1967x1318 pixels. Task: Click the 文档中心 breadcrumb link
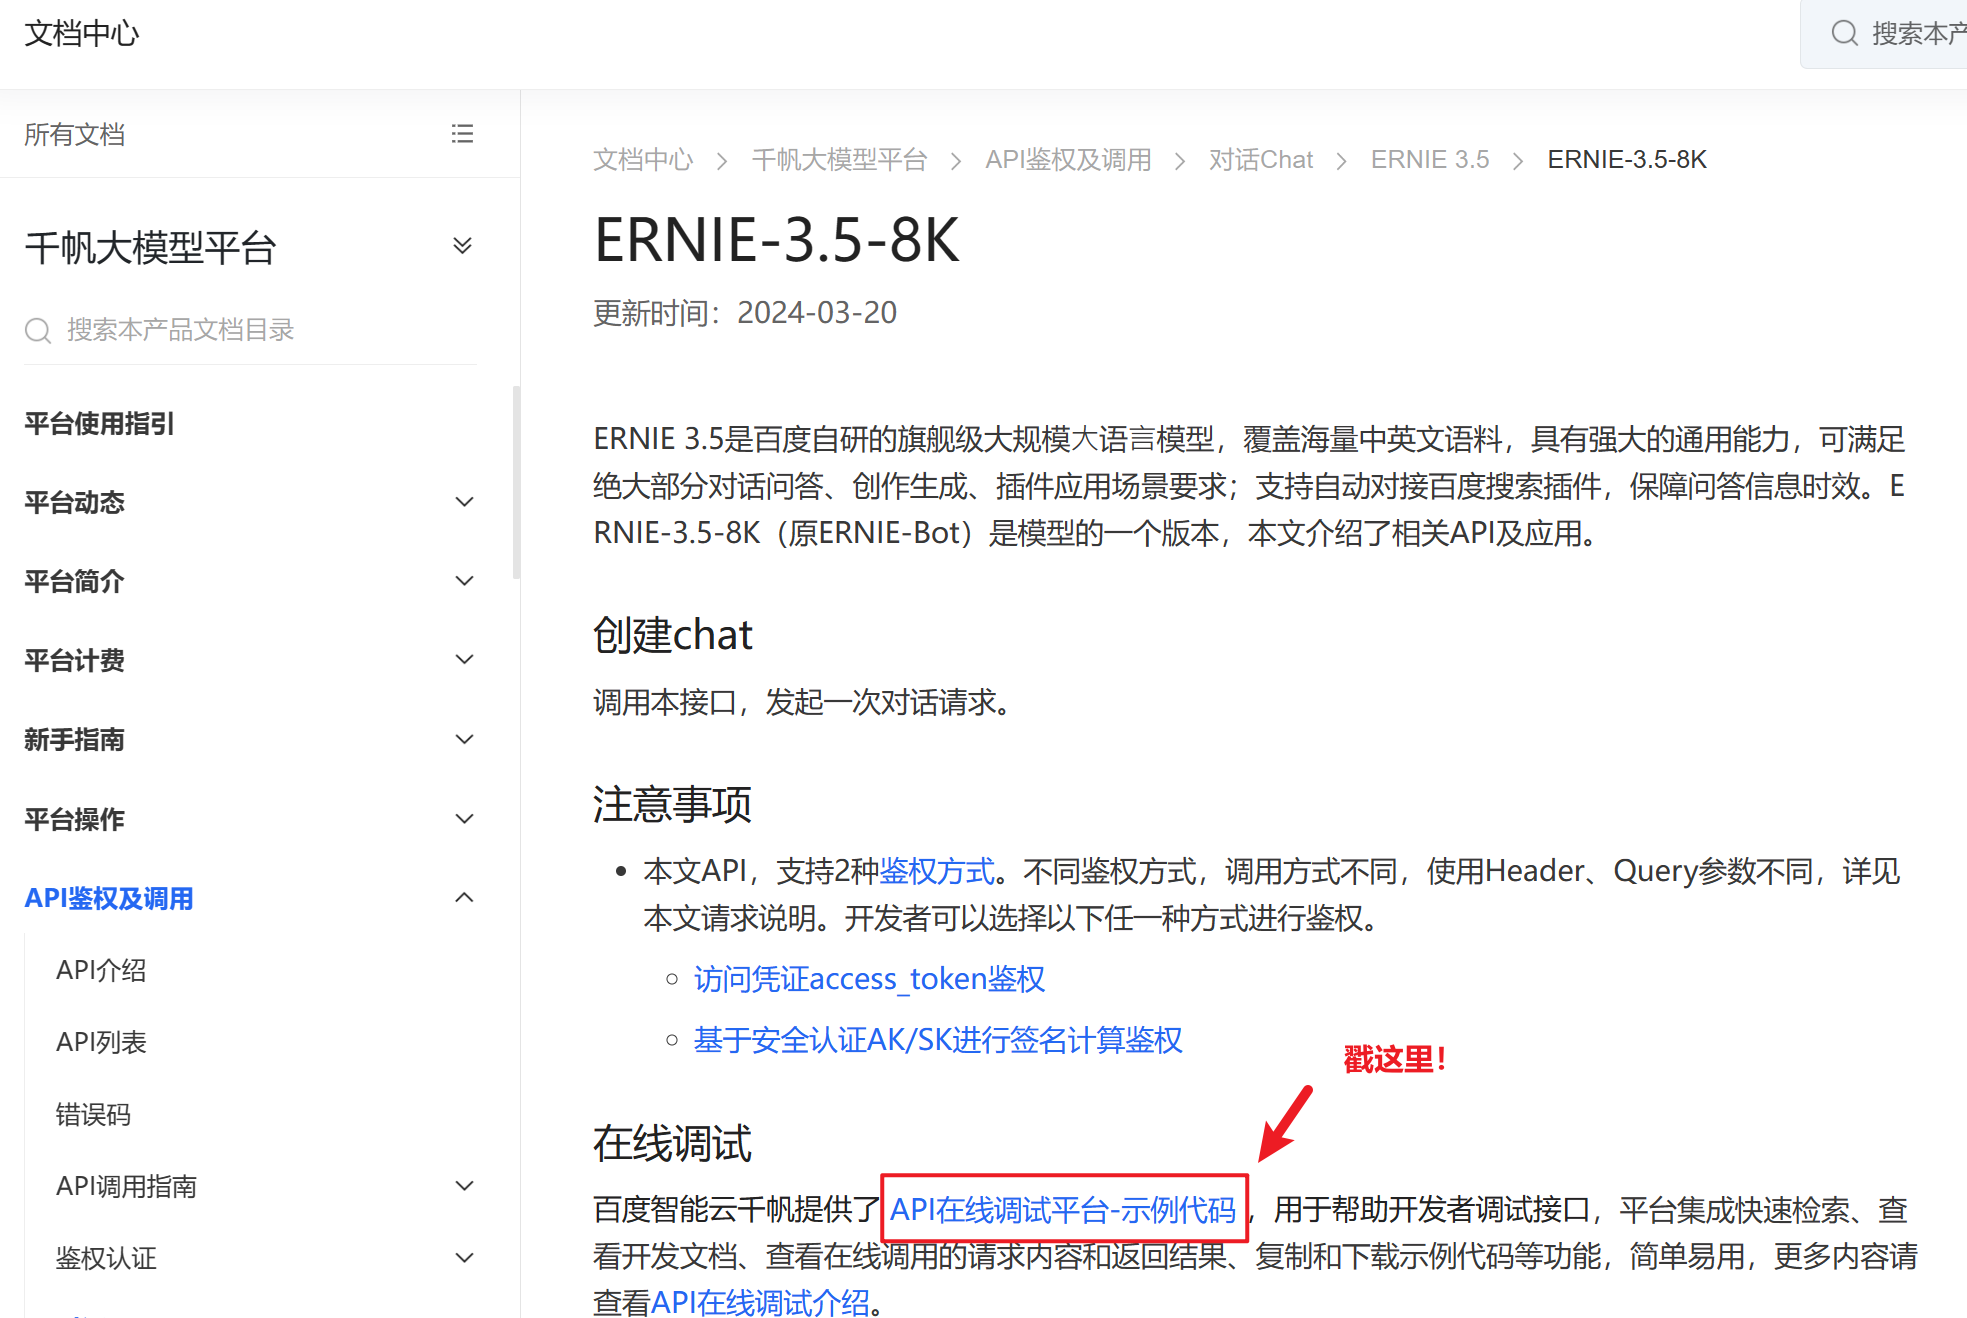643,160
